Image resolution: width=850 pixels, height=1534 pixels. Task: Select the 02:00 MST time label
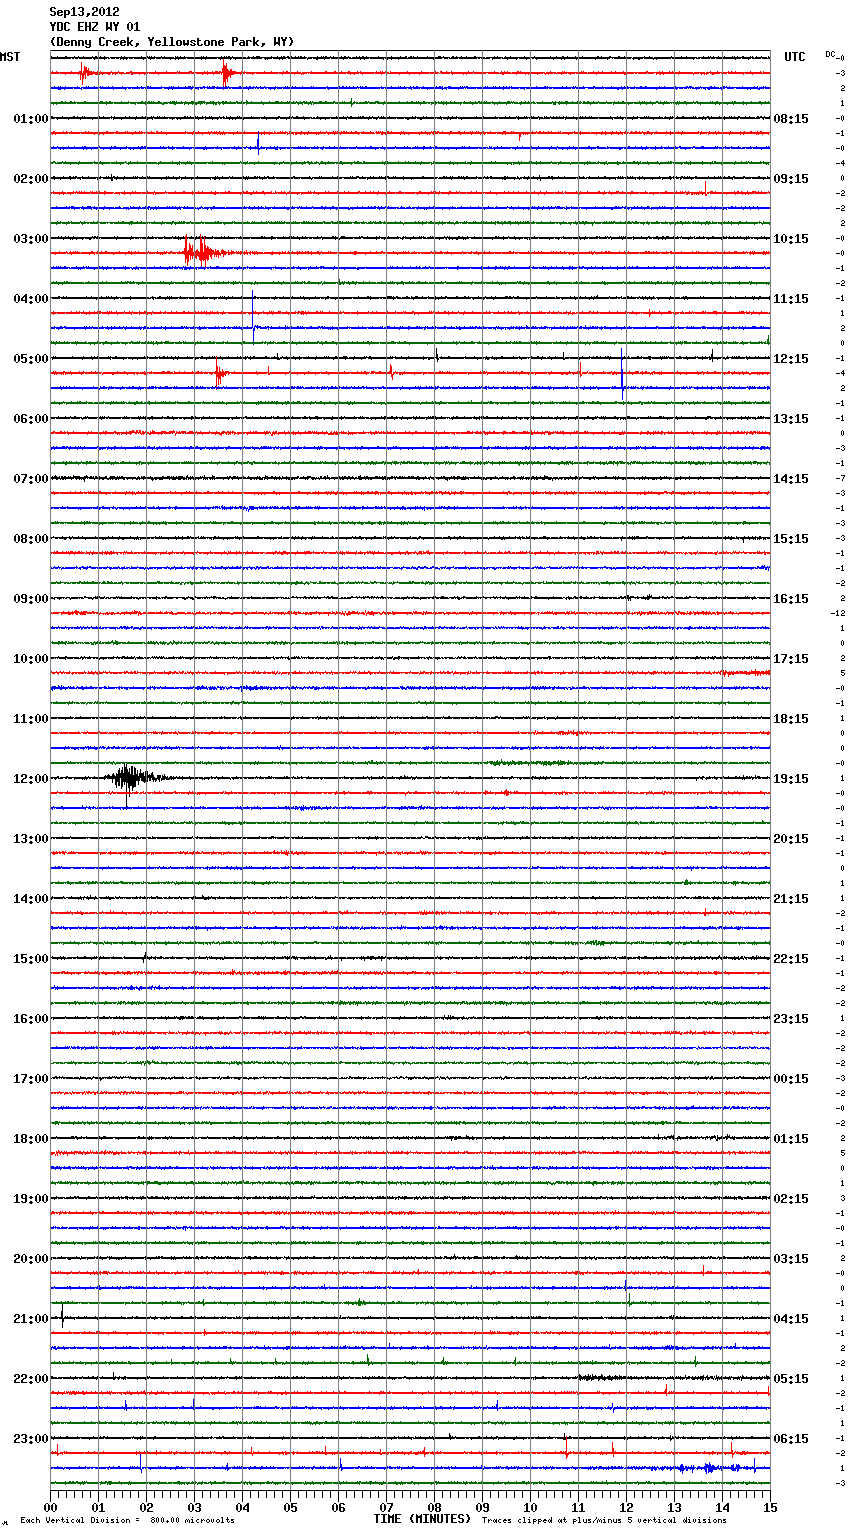pyautogui.click(x=31, y=179)
